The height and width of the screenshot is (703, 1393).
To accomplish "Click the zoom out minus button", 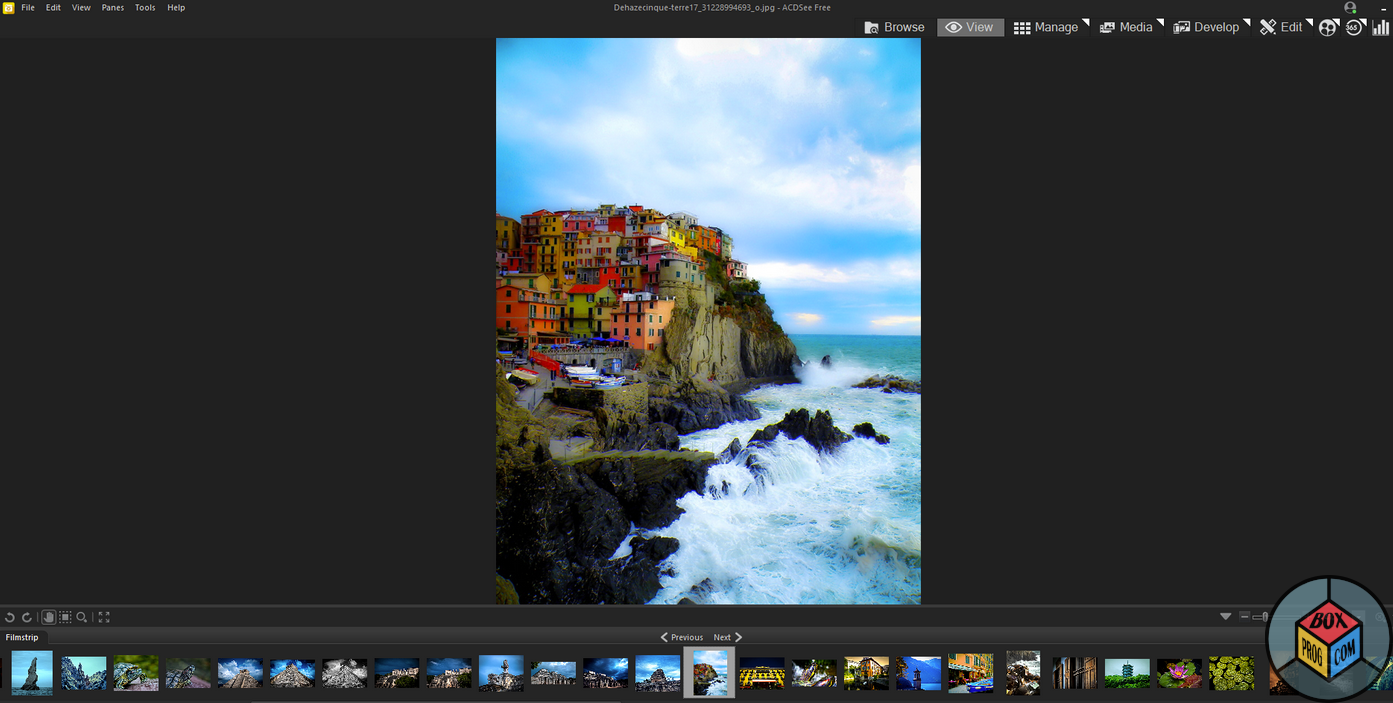I will 1244,617.
